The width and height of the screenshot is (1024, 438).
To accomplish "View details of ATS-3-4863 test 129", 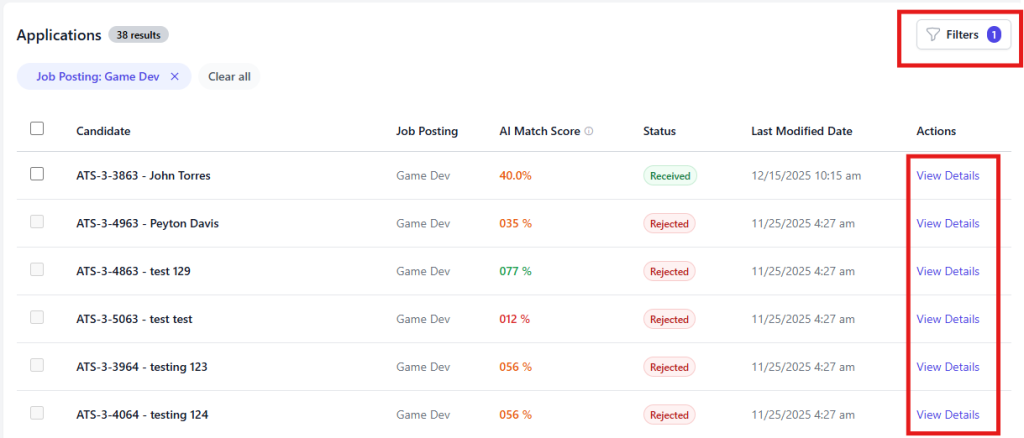I will pyautogui.click(x=948, y=271).
